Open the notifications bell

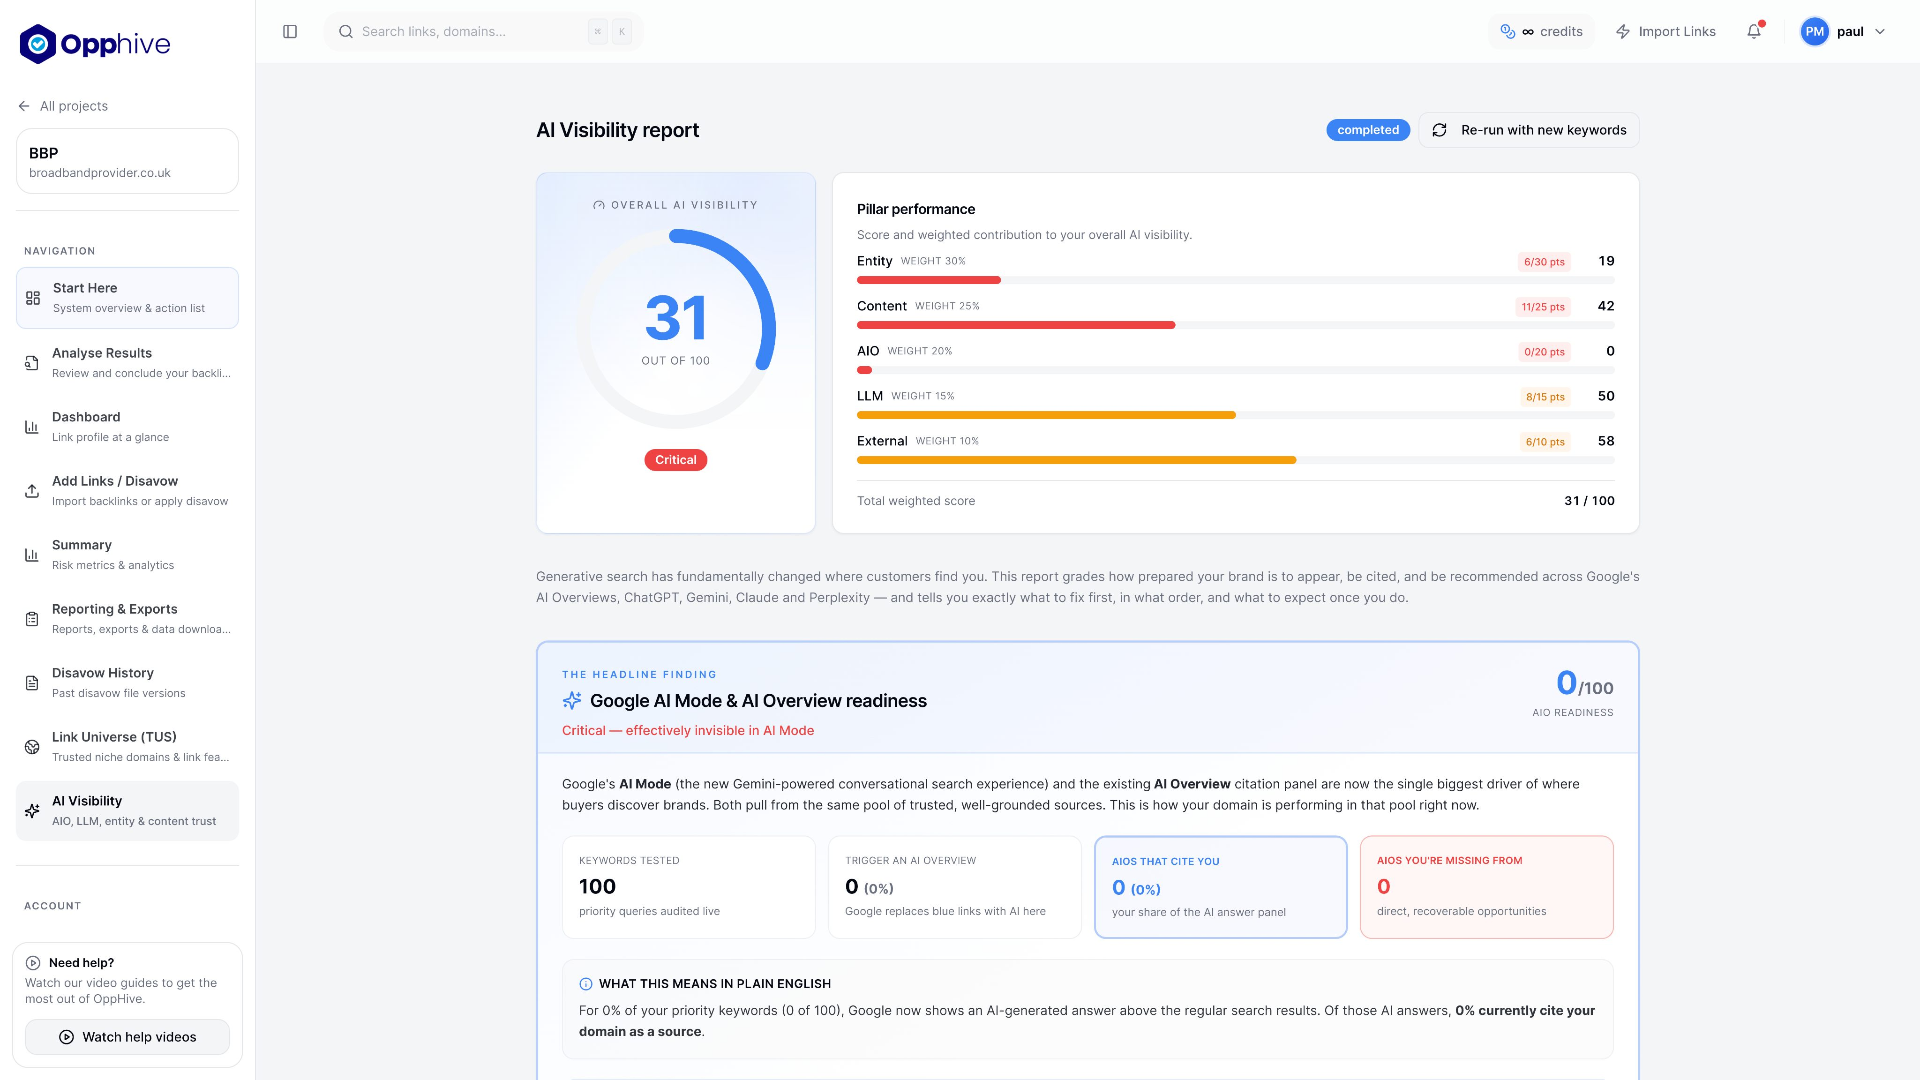(1754, 32)
